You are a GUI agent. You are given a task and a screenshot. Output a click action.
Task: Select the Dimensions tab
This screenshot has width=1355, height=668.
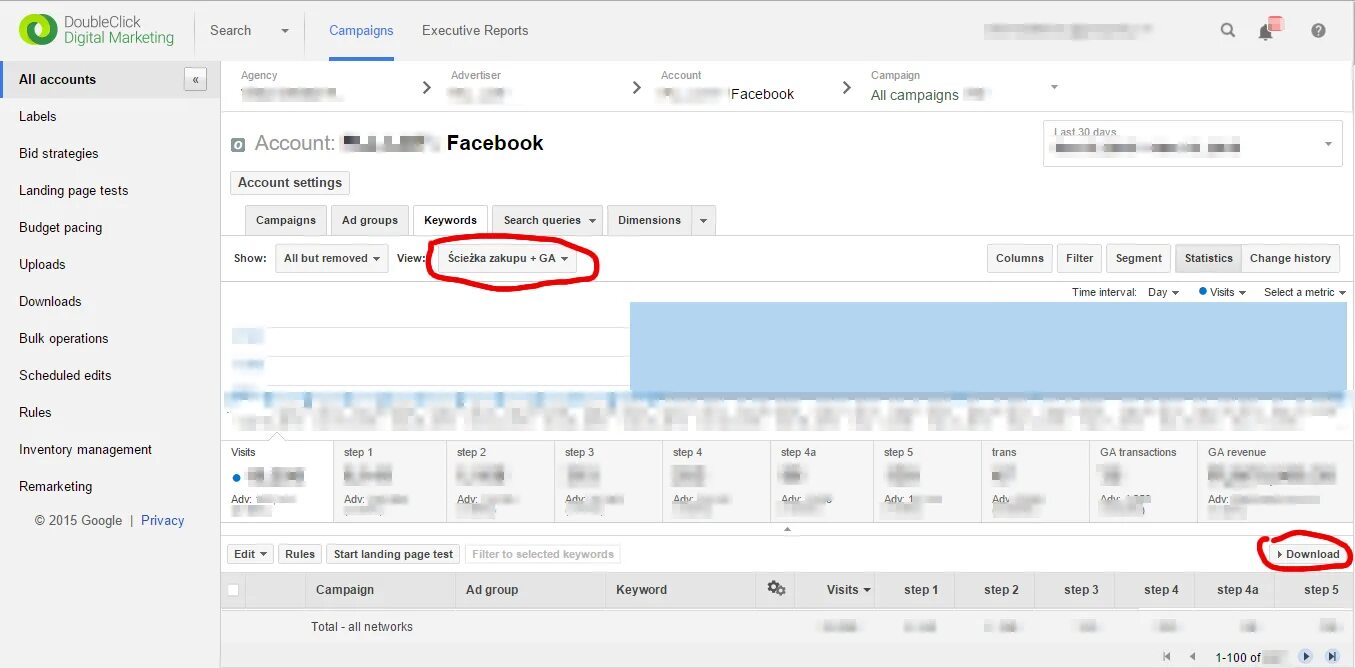coord(649,221)
